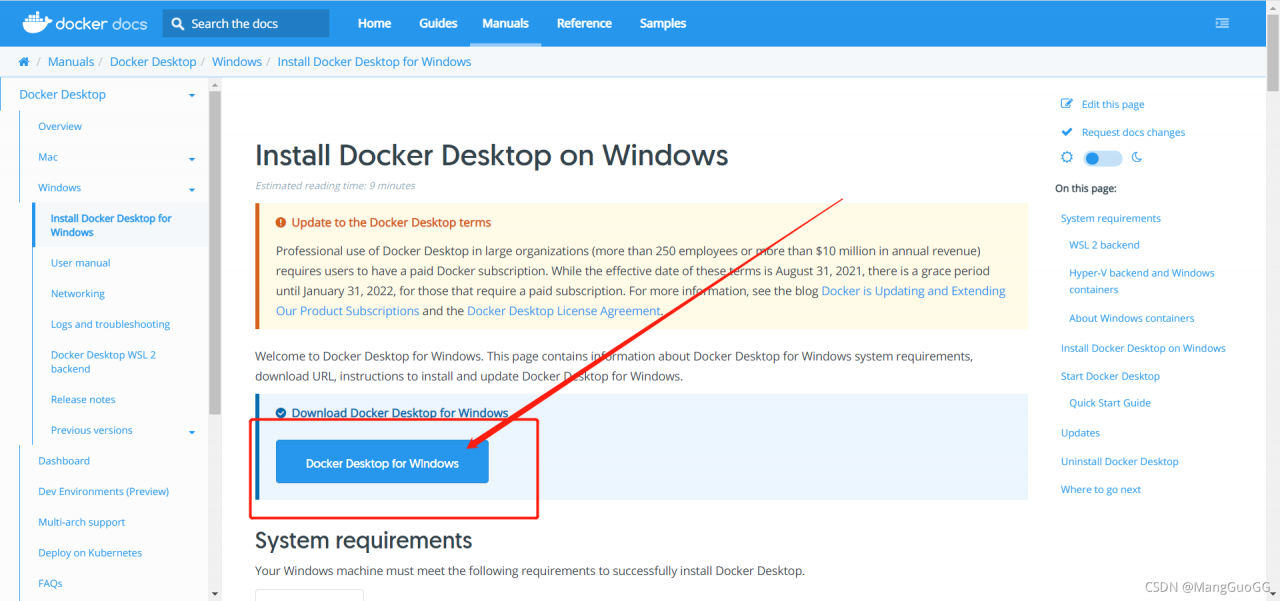Toggle the dark mode switch
The height and width of the screenshot is (601, 1280).
[1101, 157]
